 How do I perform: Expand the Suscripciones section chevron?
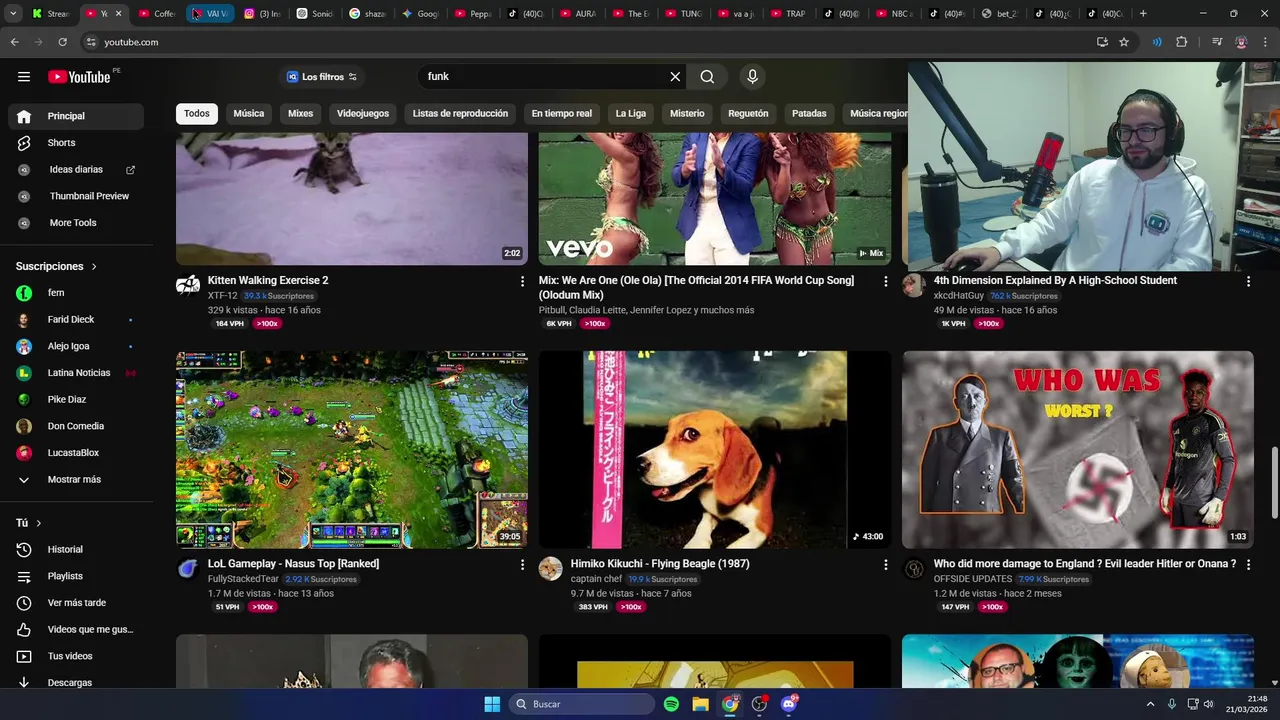click(94, 267)
